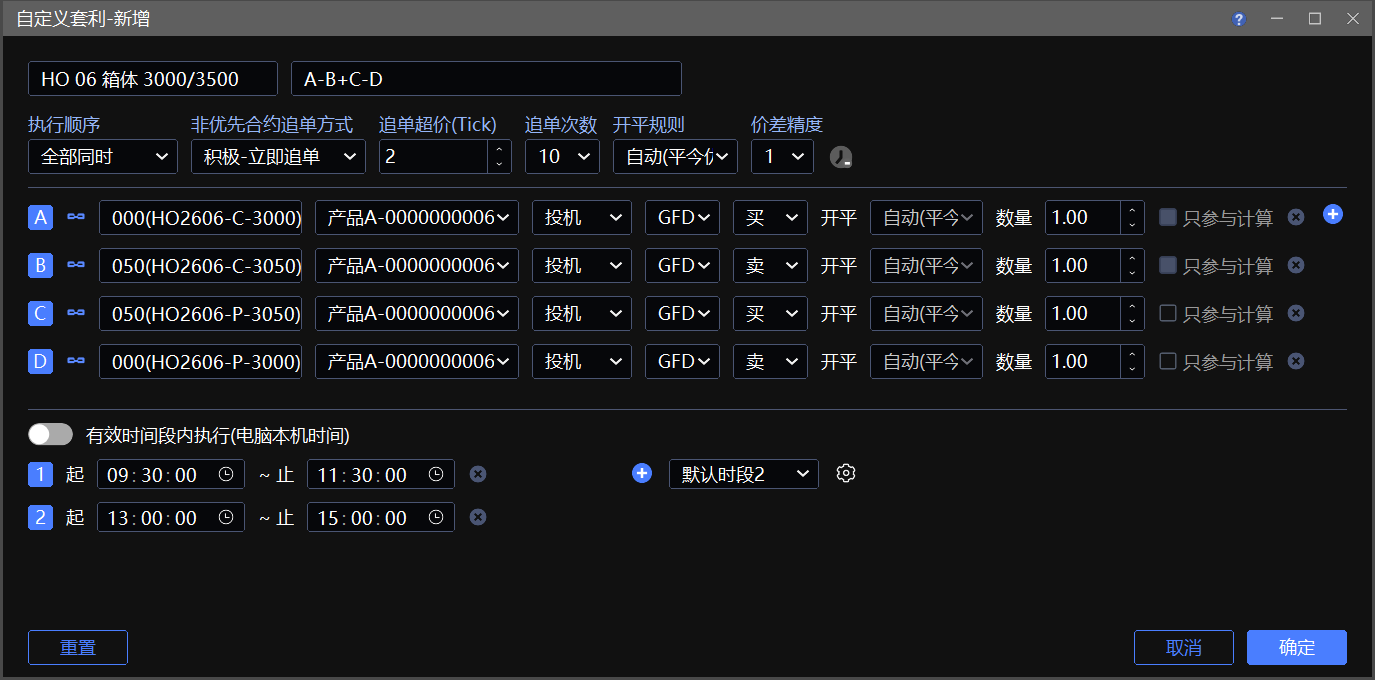This screenshot has height=680, width=1375.
Task: Click the blue D leg label
Action: tap(40, 361)
